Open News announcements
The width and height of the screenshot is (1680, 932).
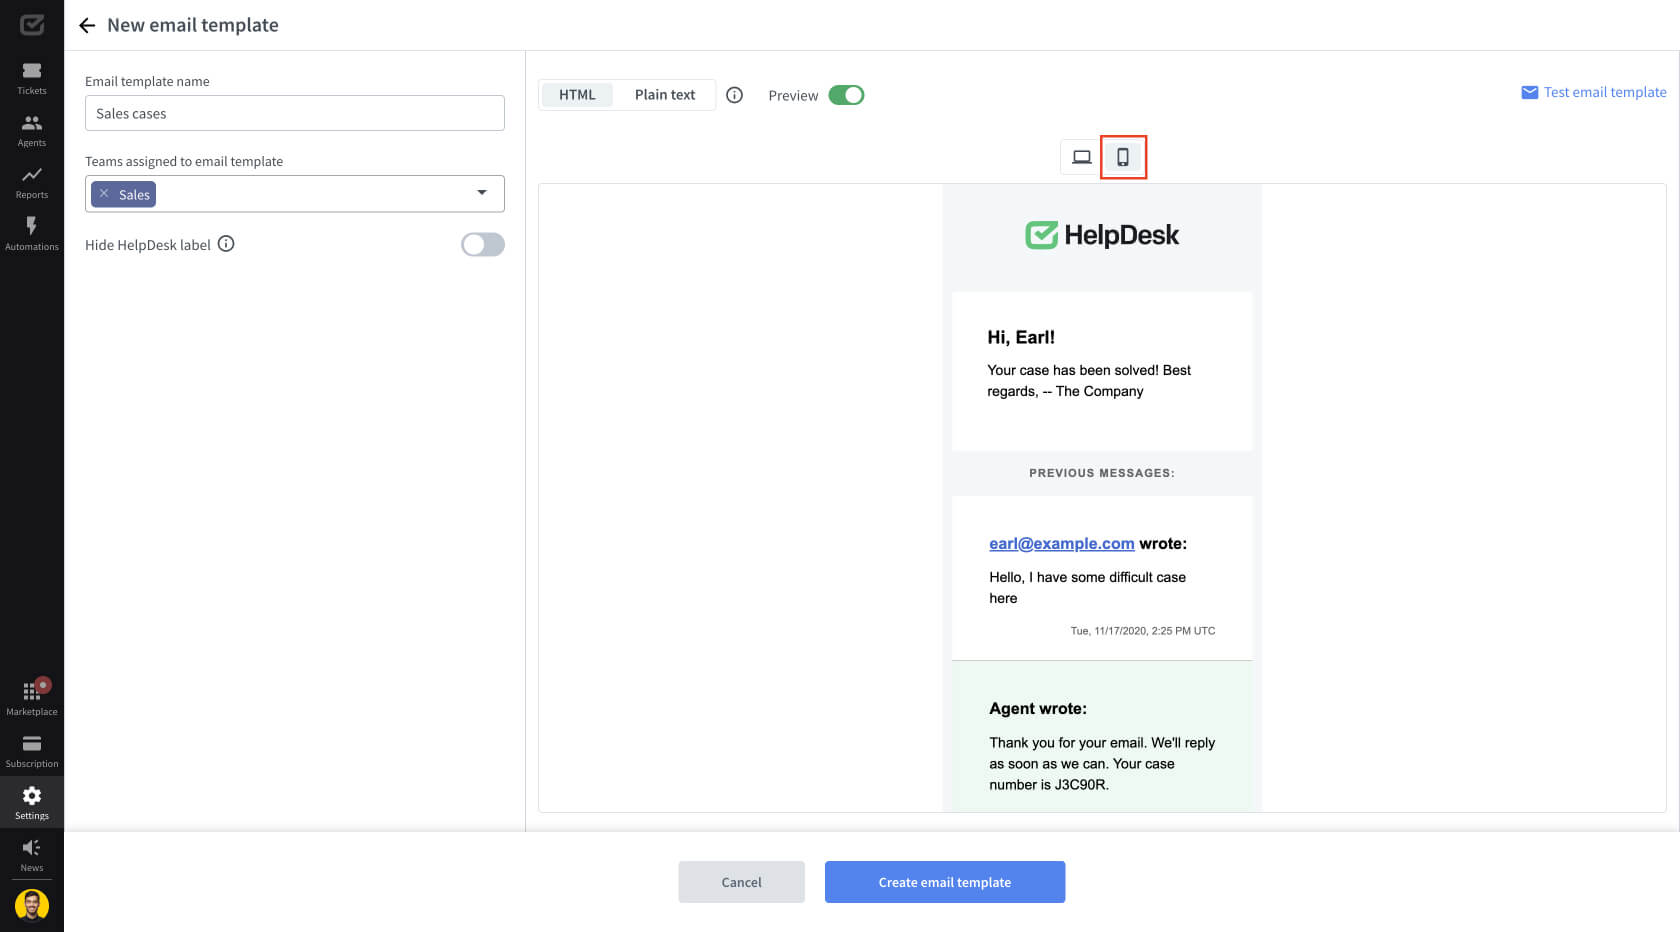click(32, 855)
